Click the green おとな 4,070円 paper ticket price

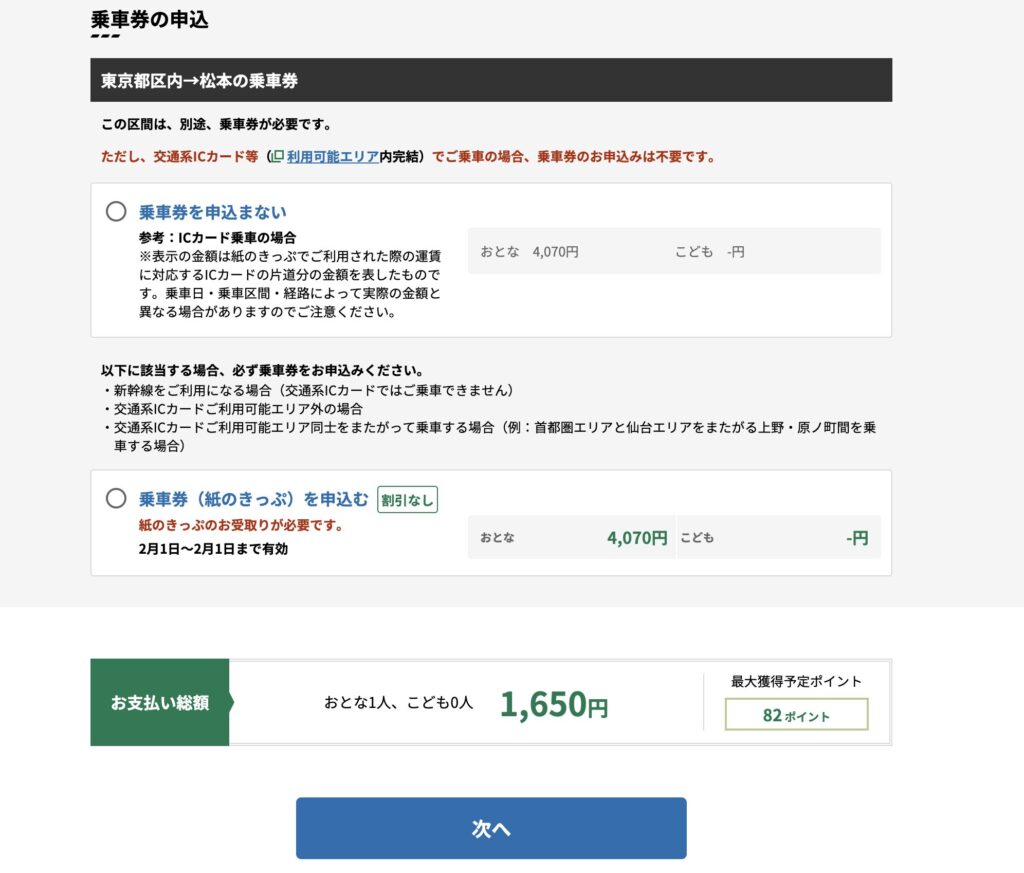[x=636, y=538]
